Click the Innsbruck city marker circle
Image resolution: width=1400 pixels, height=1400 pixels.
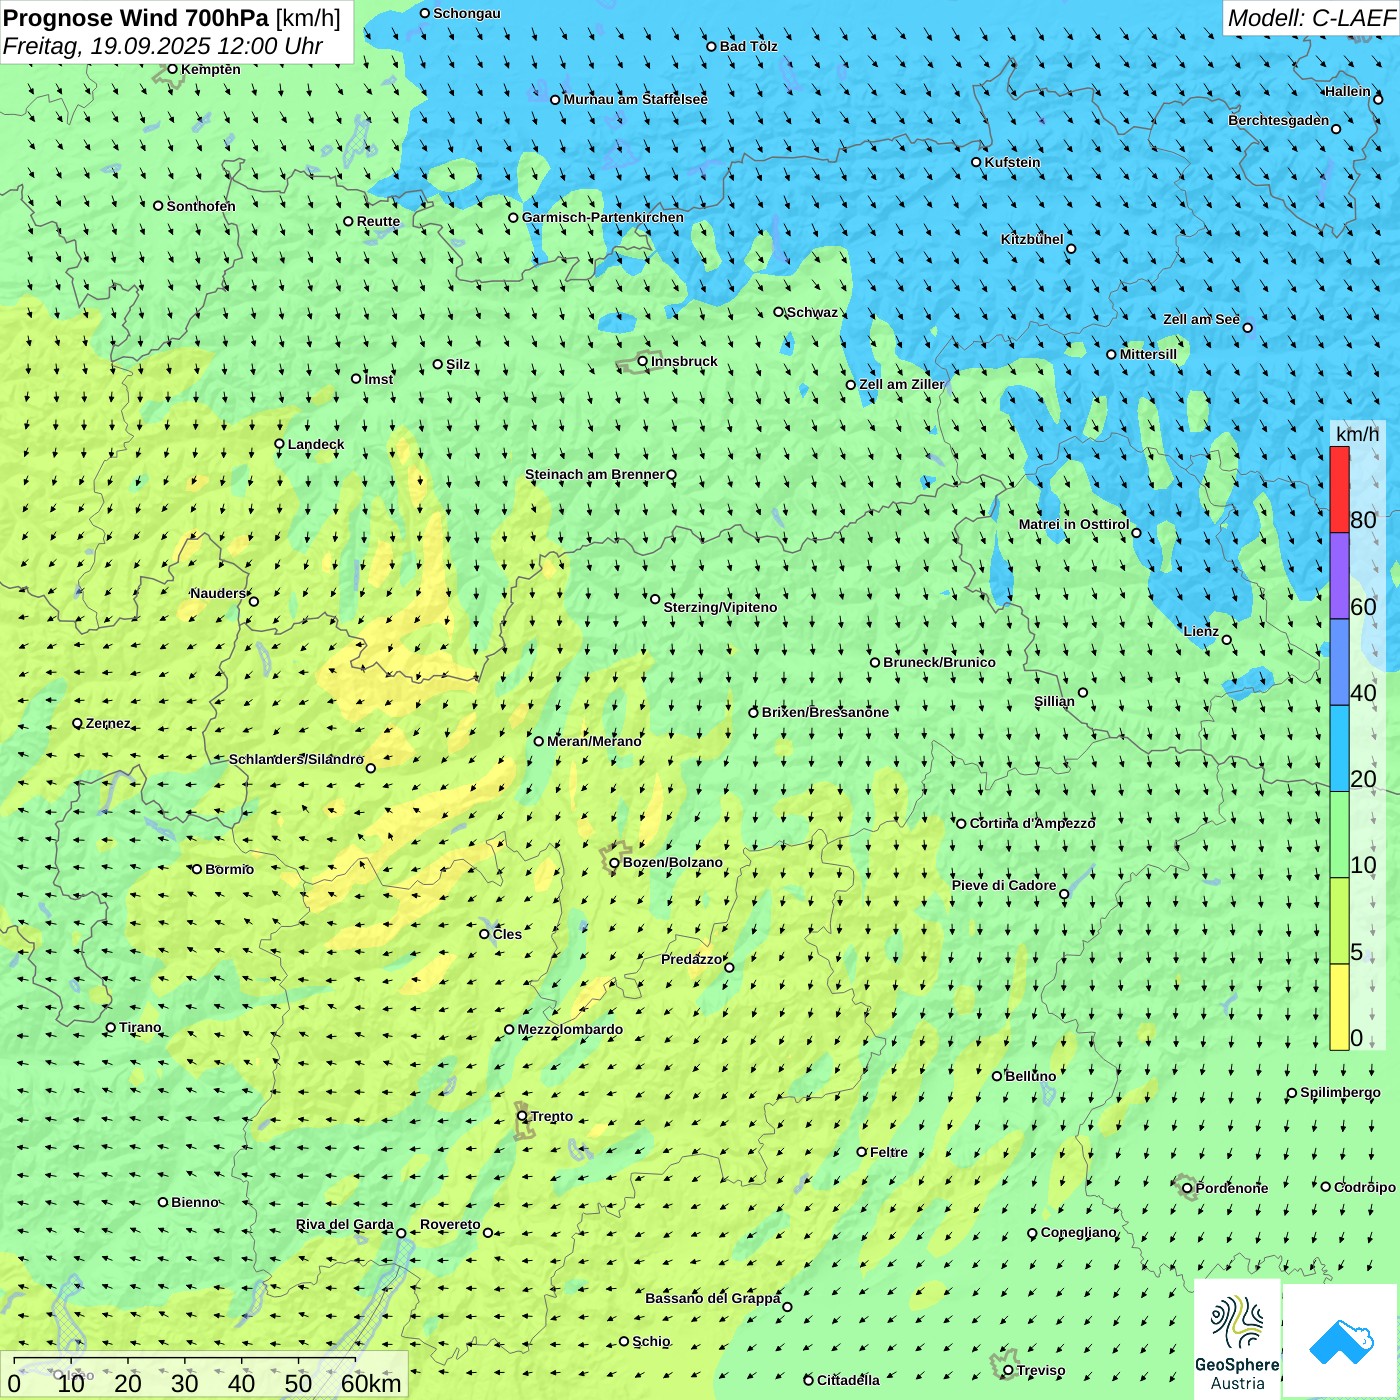click(643, 361)
